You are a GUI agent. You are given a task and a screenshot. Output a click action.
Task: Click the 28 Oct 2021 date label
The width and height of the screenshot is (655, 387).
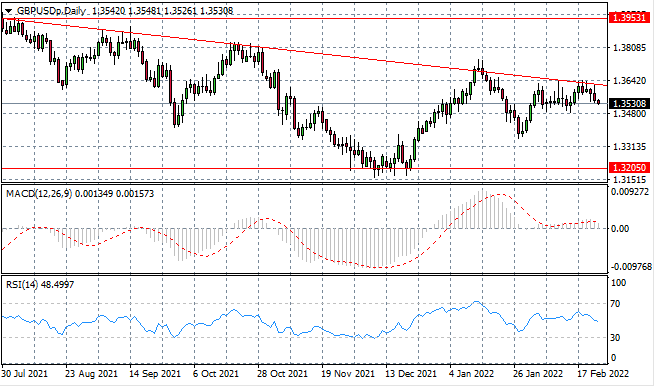point(283,373)
